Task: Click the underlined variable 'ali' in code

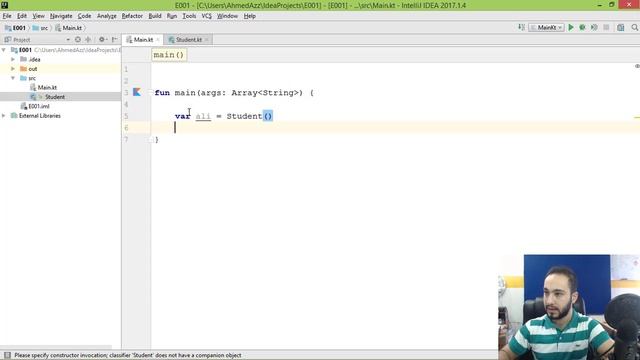Action: [x=203, y=116]
